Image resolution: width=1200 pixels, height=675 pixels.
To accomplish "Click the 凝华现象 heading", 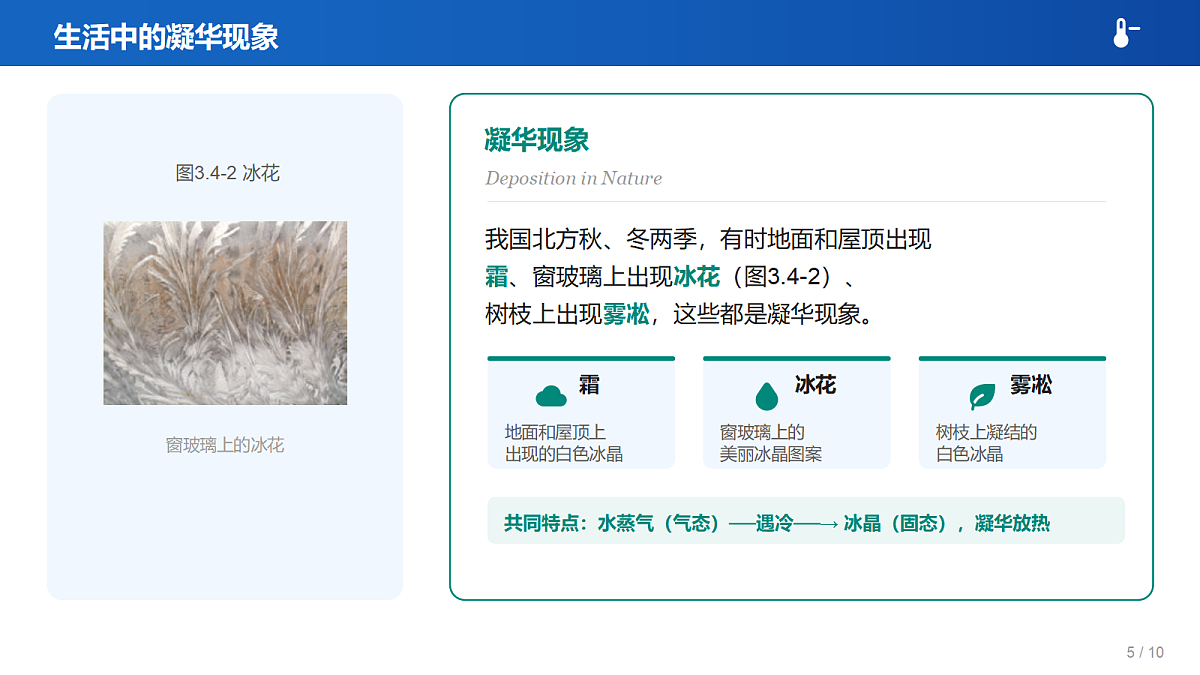I will (x=537, y=140).
